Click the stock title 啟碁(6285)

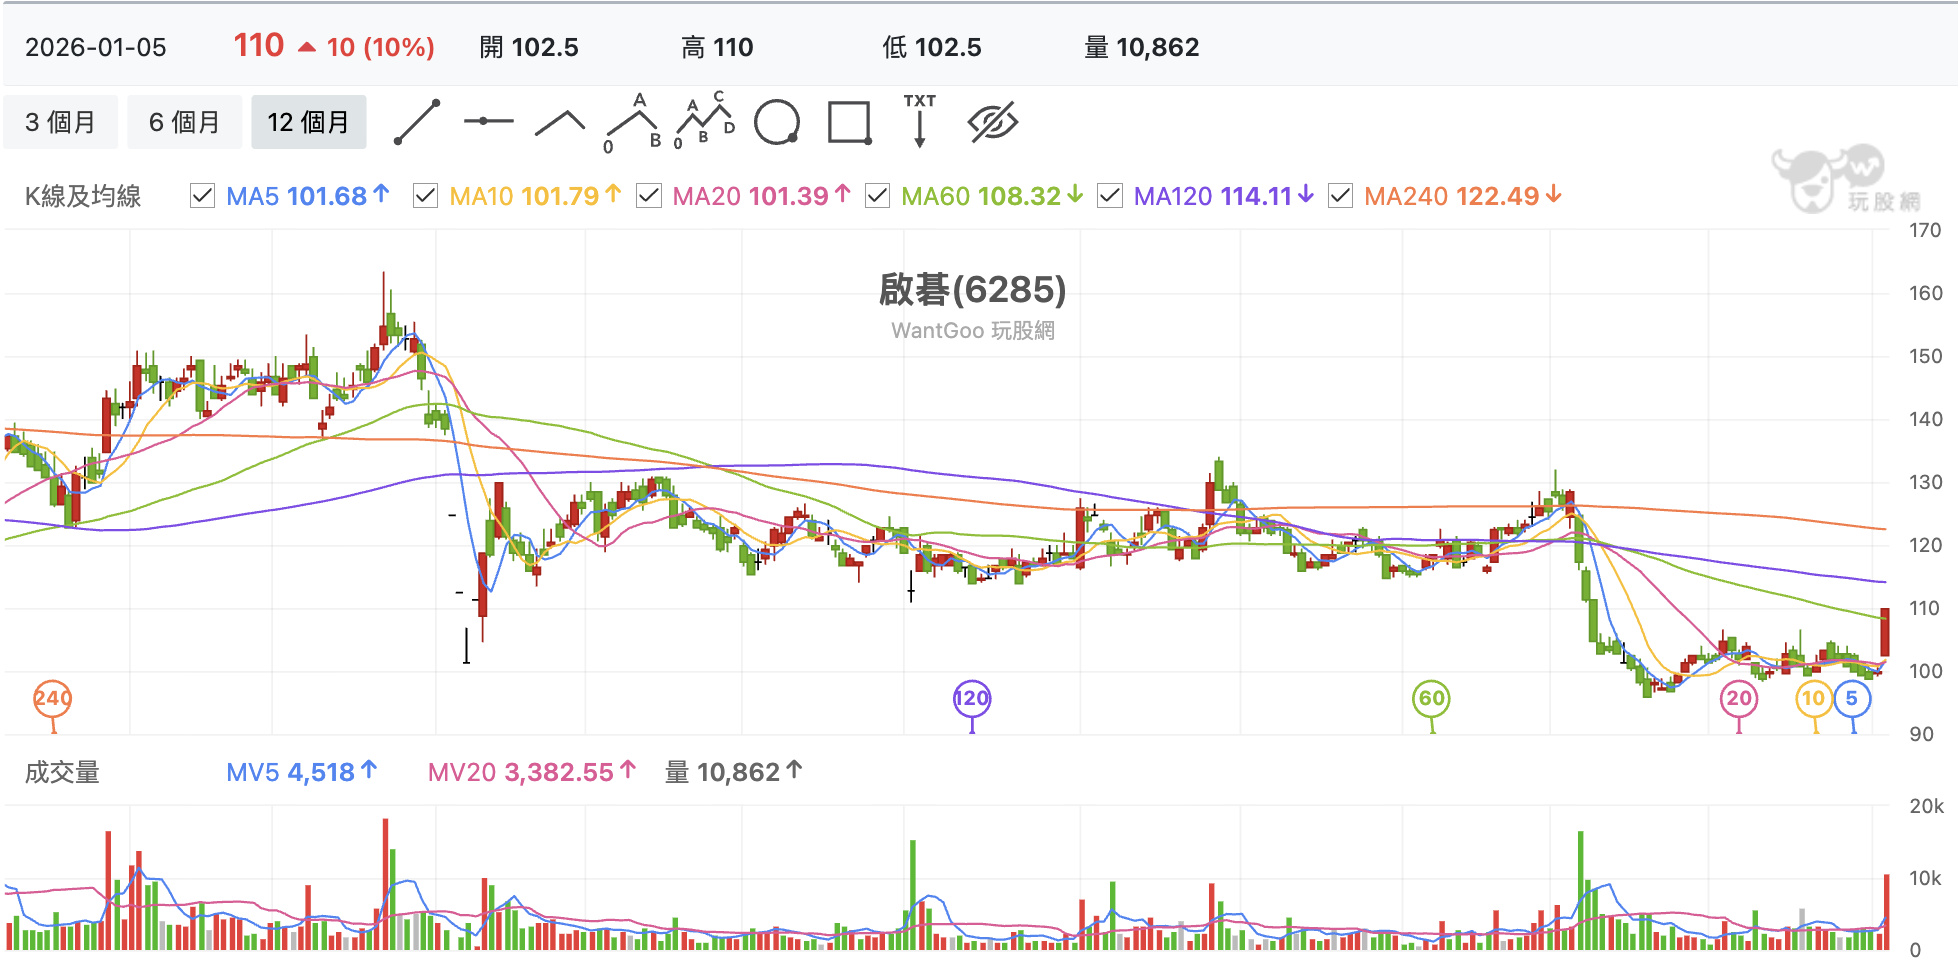972,290
